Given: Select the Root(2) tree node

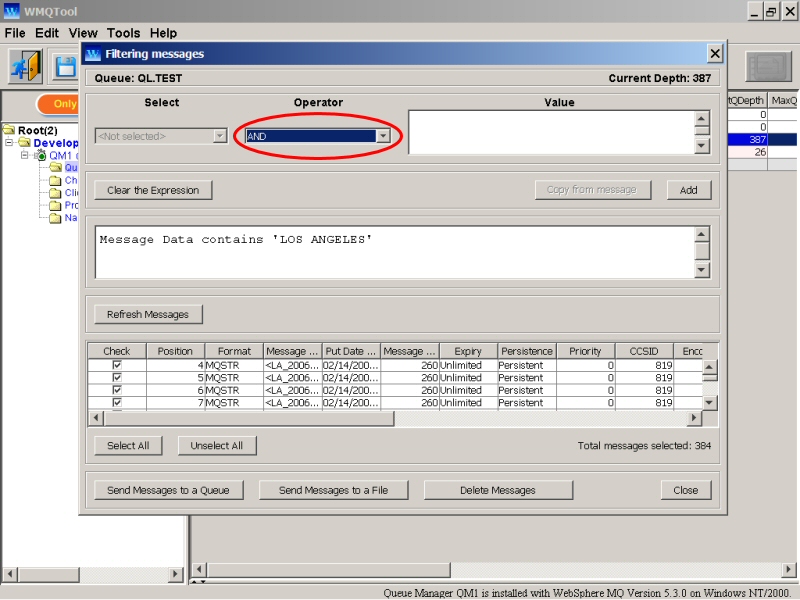Looking at the screenshot, I should 38,131.
